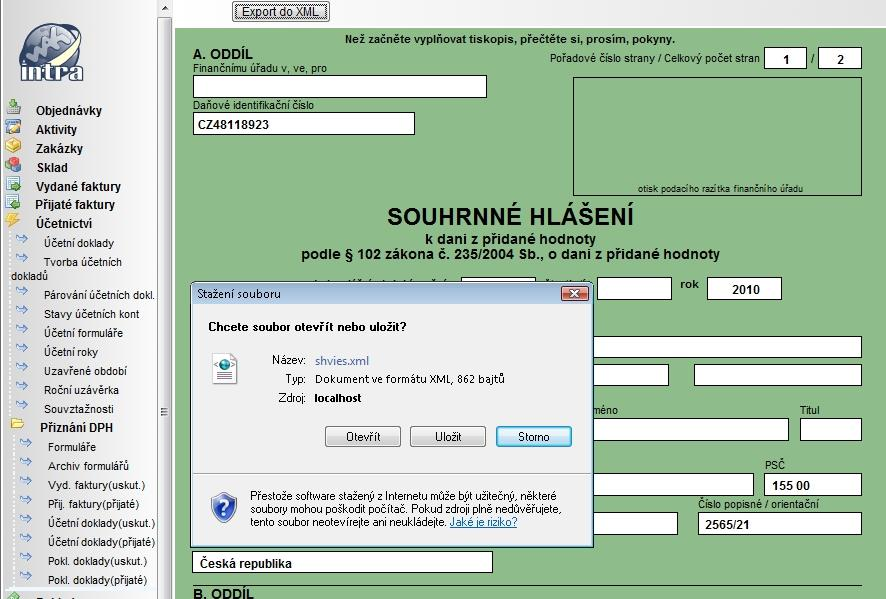Collapse the Přiznání DPH folder

(x=17, y=426)
